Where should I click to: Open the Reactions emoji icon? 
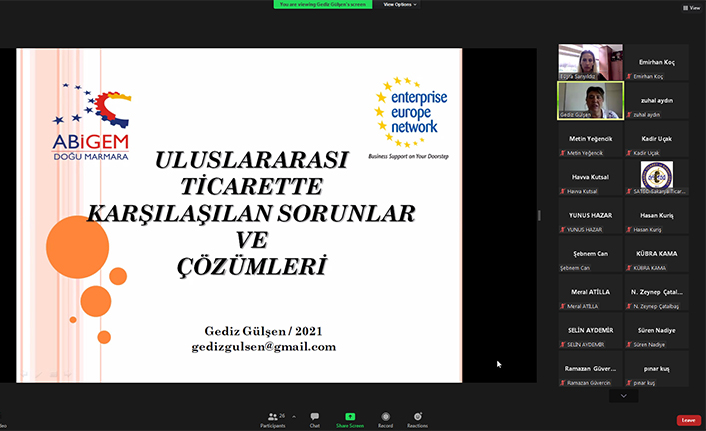click(418, 416)
